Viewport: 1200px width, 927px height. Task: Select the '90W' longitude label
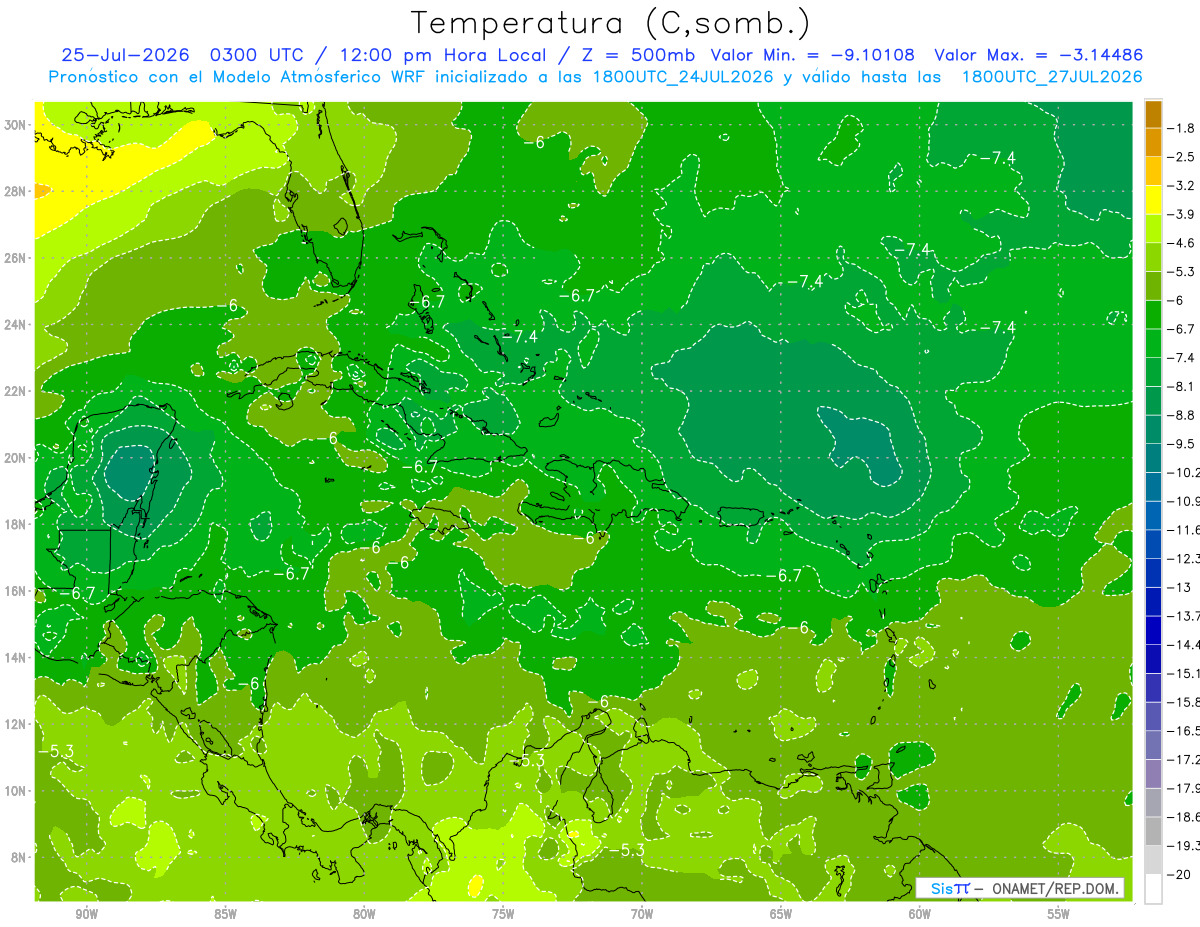(86, 914)
